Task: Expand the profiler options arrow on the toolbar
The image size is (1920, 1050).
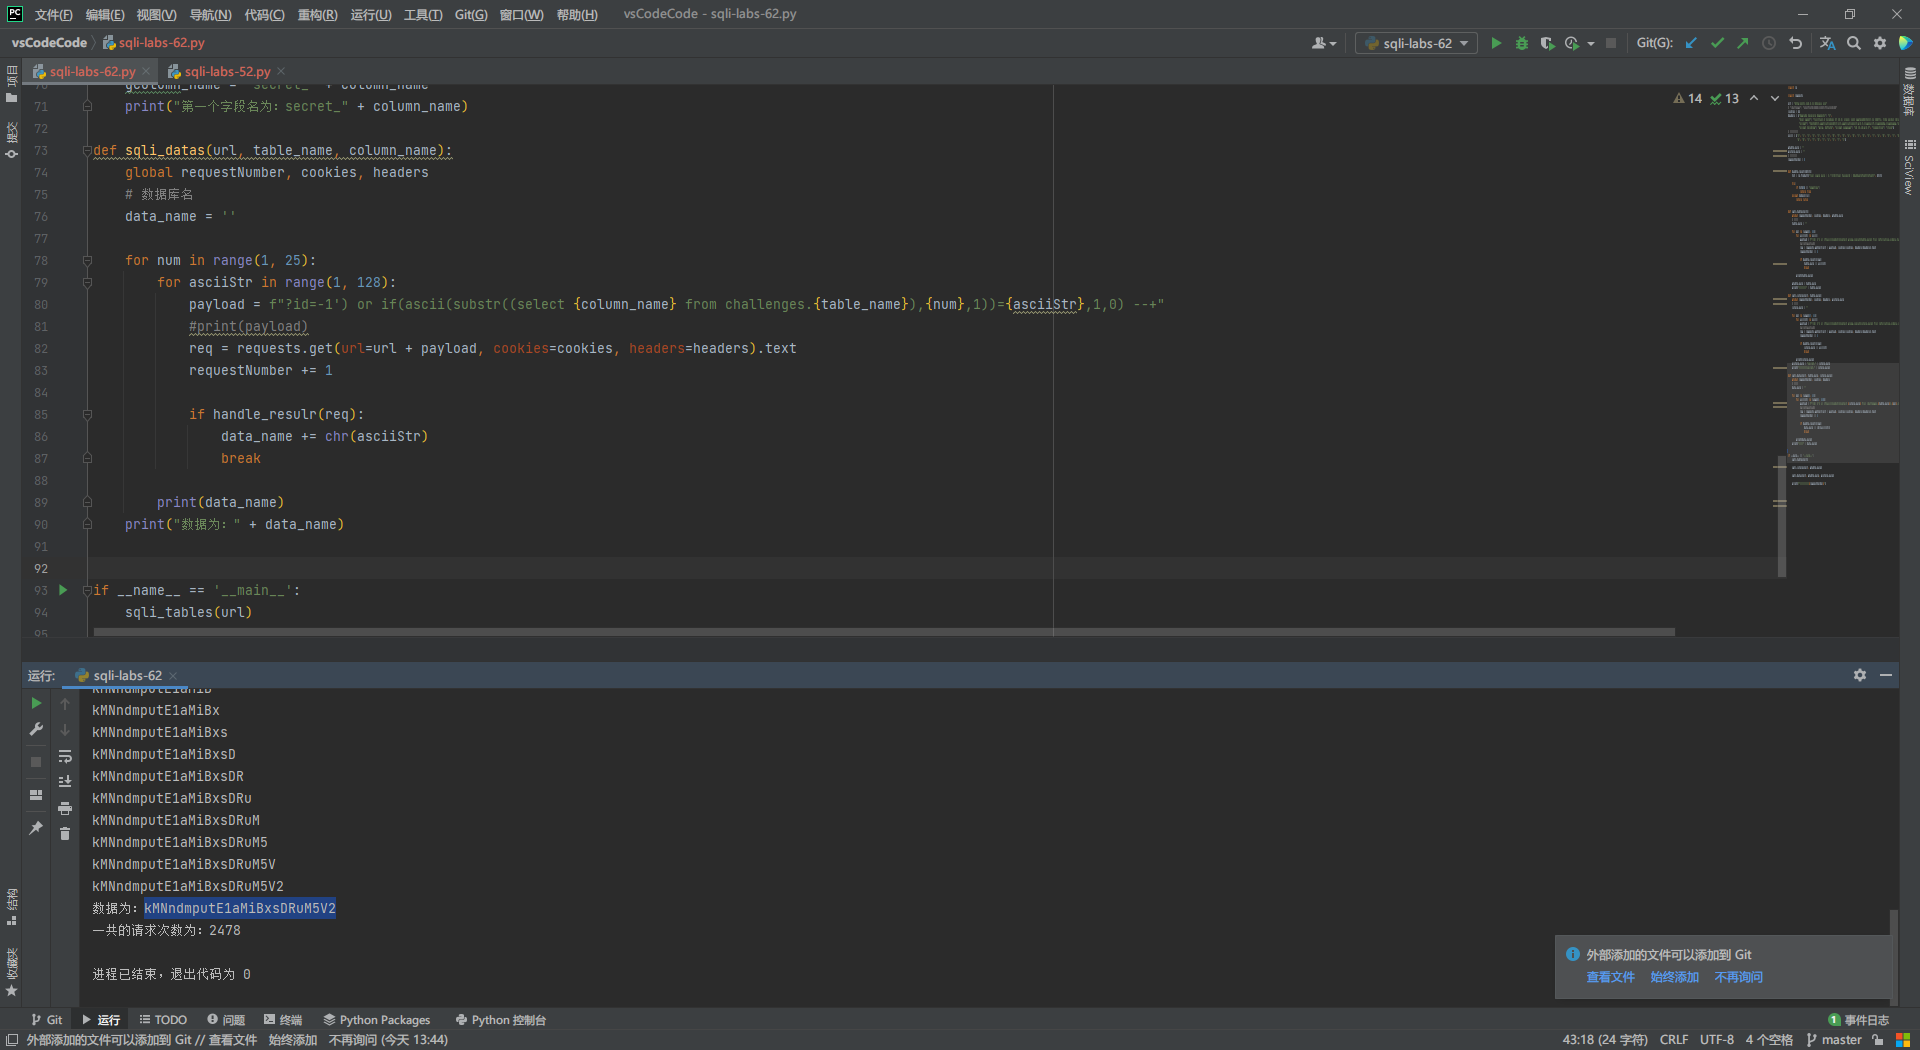Action: (1590, 43)
